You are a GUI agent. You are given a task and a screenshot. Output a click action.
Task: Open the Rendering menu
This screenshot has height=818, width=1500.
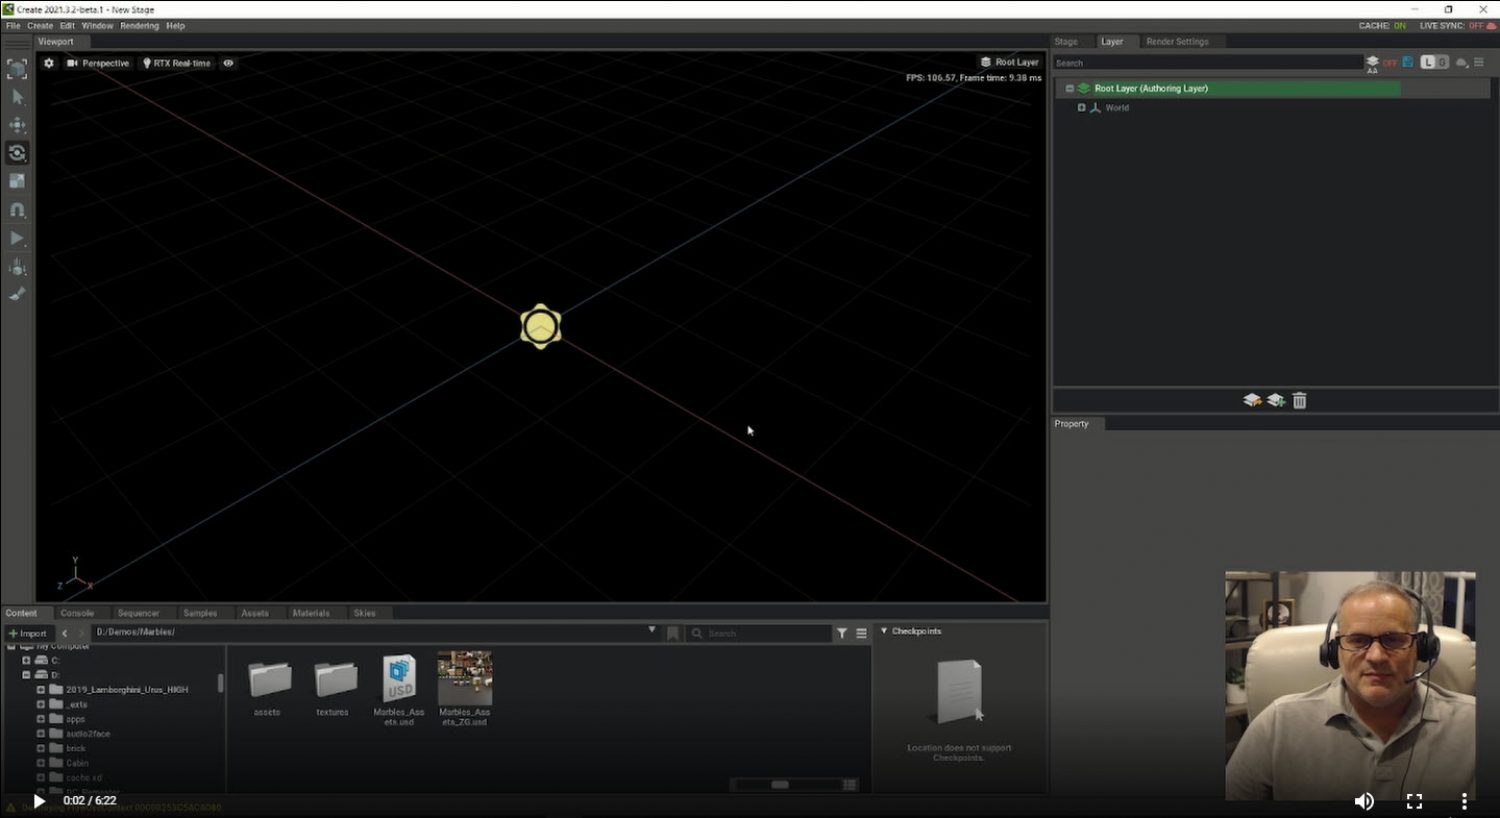(139, 26)
